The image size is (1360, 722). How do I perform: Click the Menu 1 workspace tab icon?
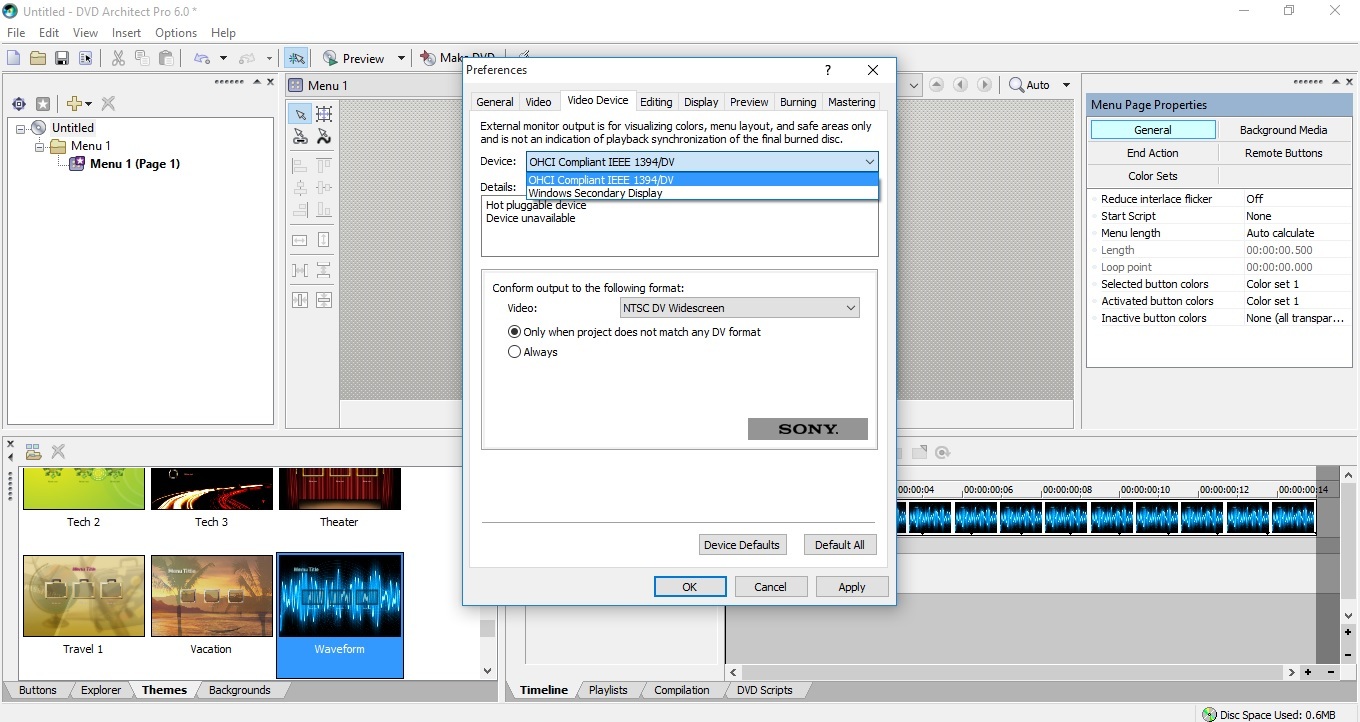pyautogui.click(x=296, y=85)
